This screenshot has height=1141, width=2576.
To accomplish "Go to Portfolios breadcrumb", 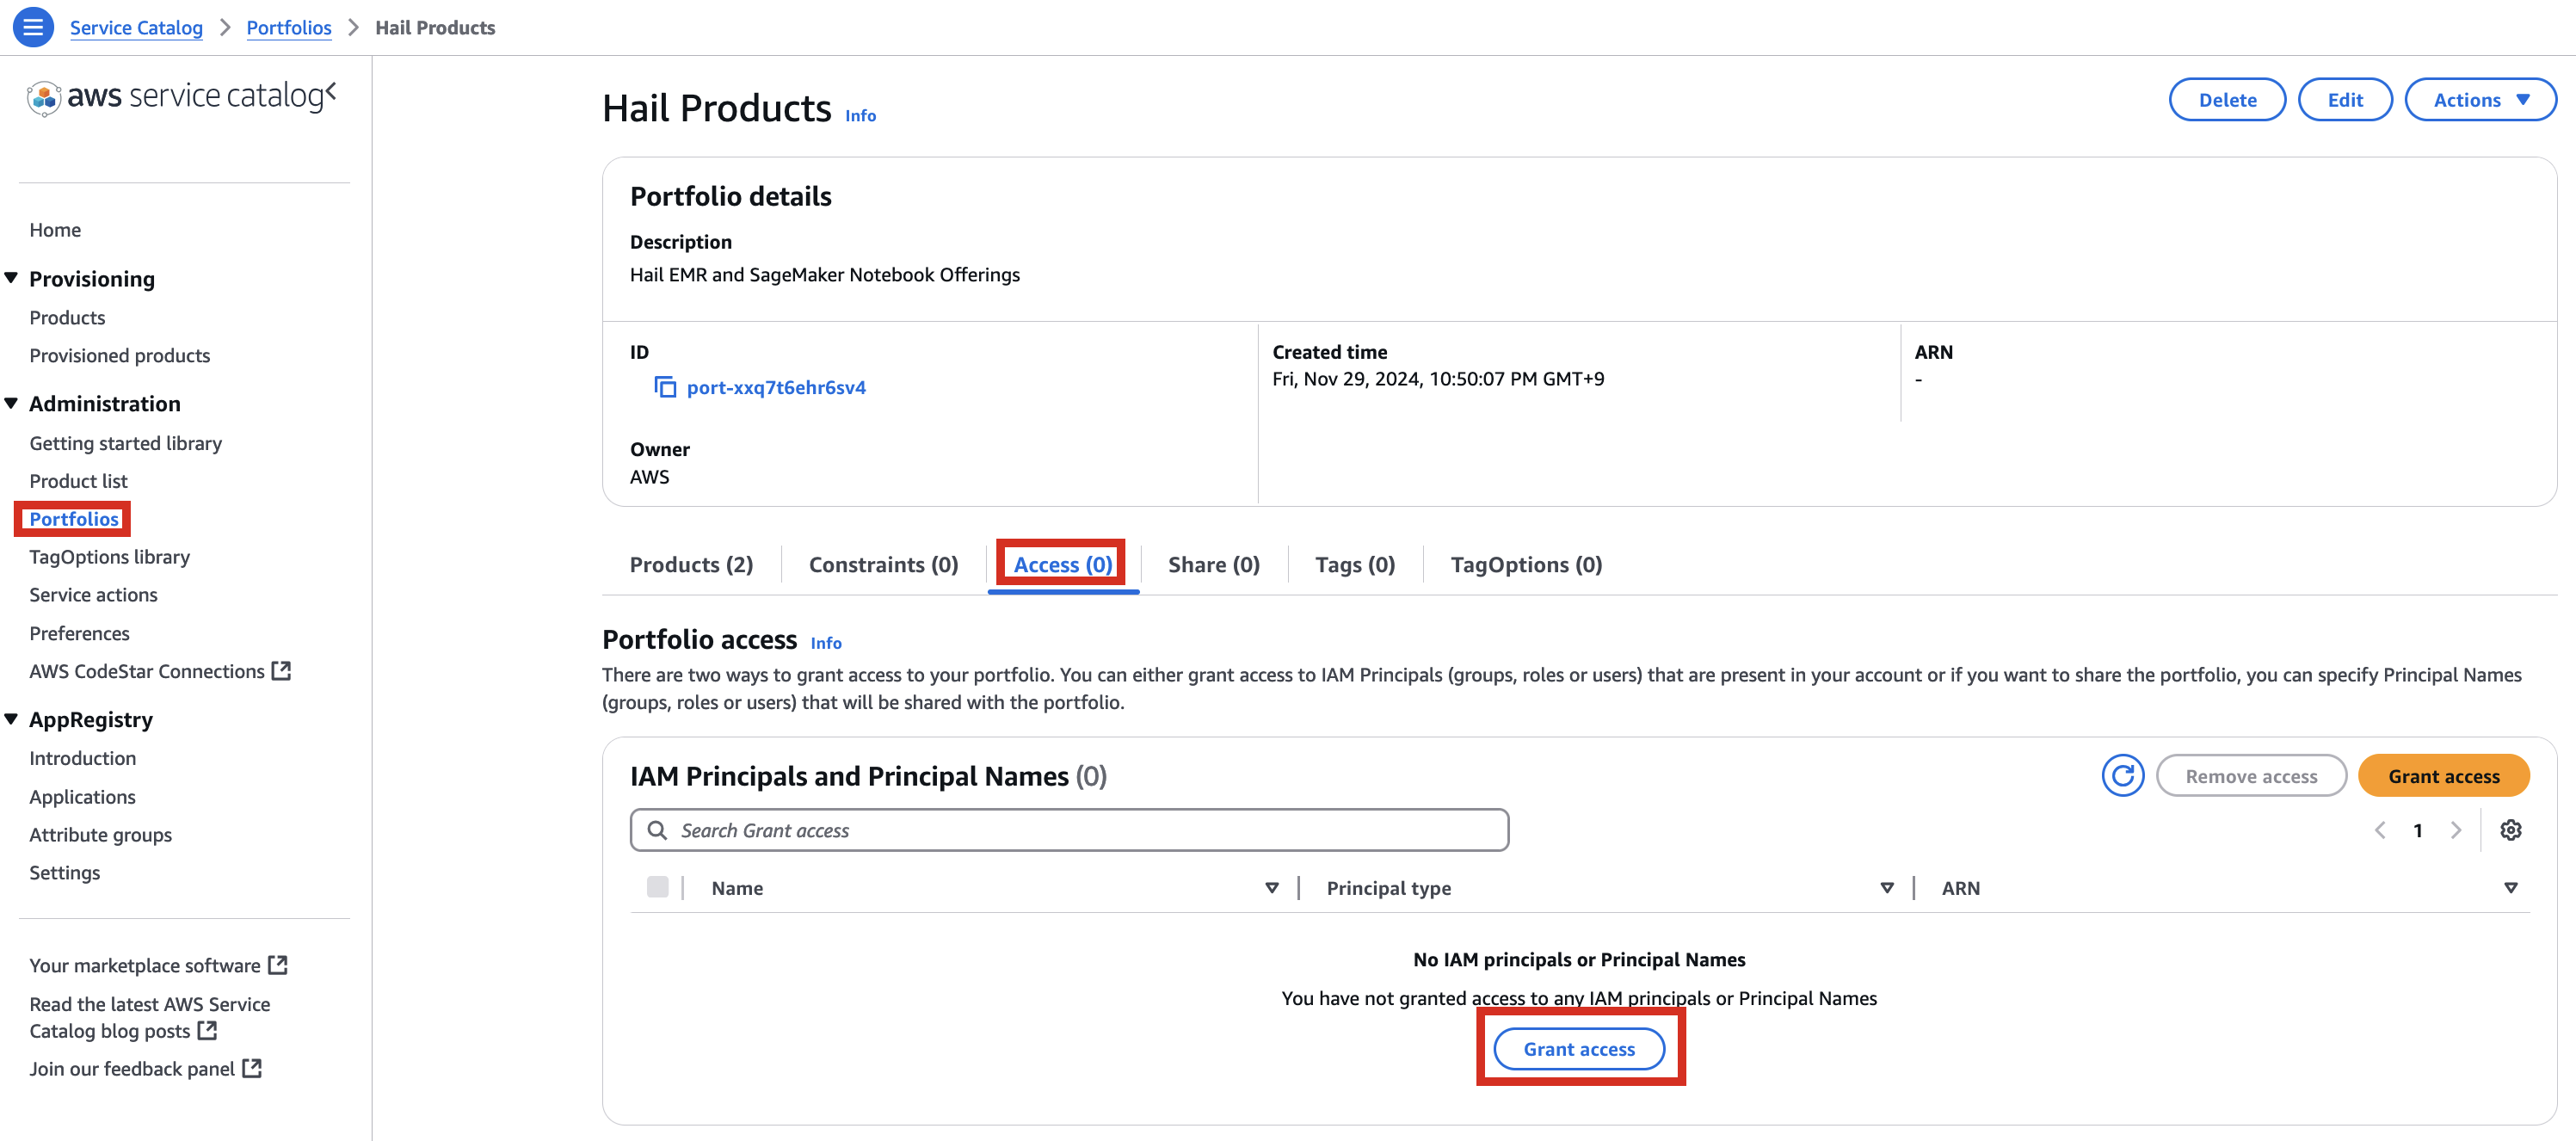I will [289, 27].
